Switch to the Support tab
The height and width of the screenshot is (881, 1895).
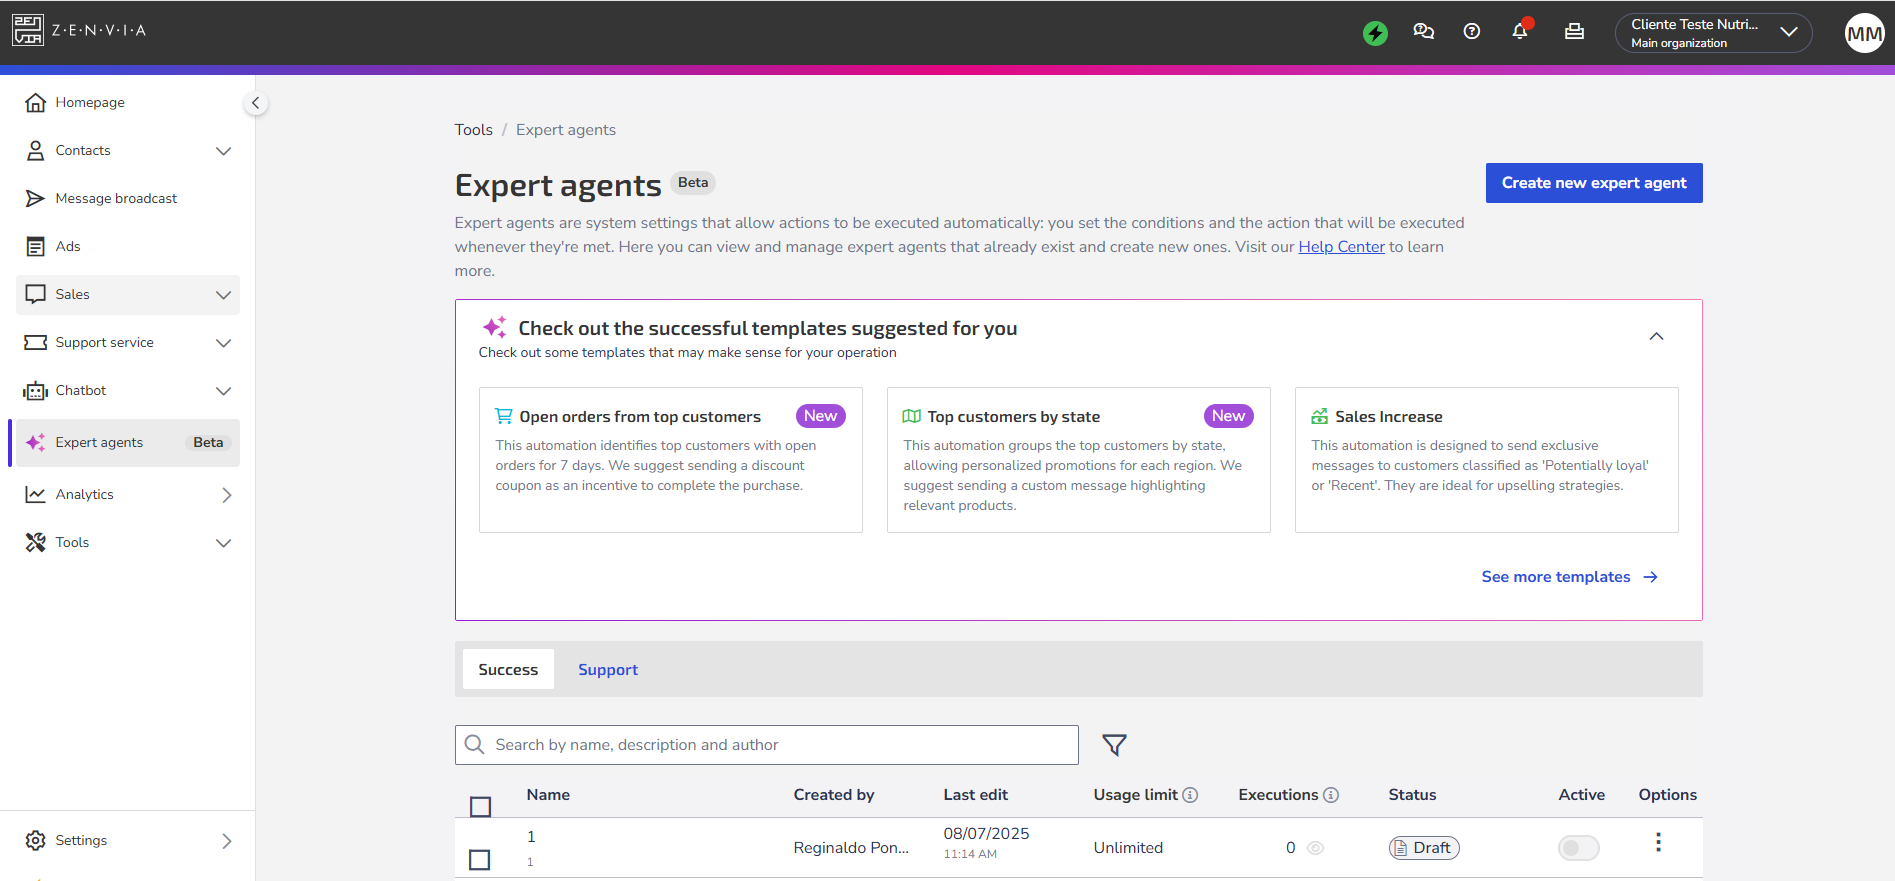pos(608,670)
